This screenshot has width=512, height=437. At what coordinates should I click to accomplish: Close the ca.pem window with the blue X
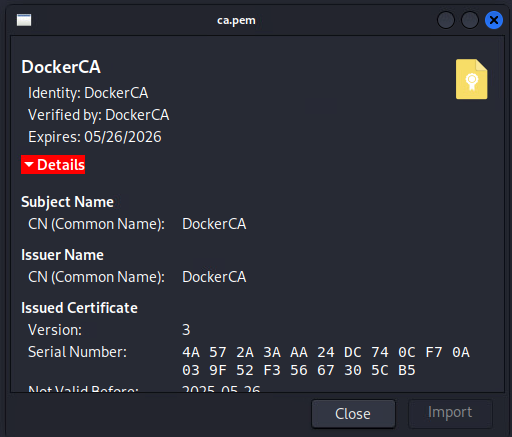pyautogui.click(x=494, y=20)
